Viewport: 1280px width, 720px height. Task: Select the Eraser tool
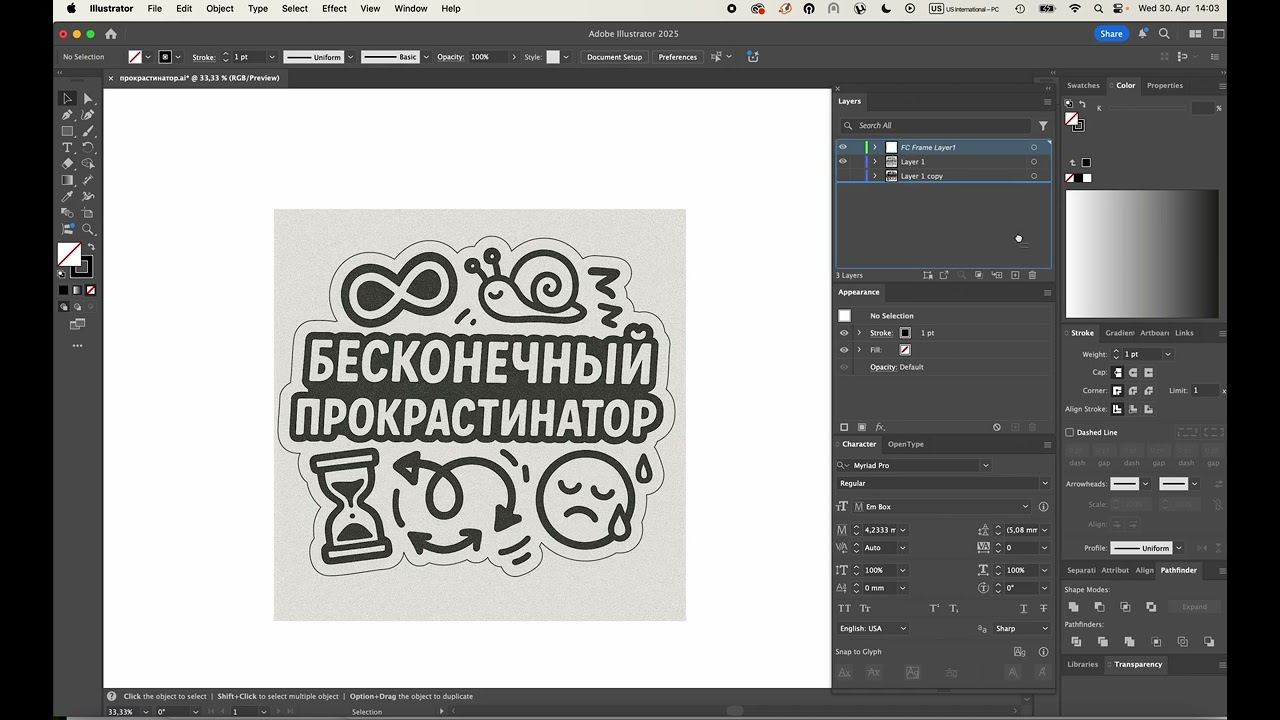(67, 163)
